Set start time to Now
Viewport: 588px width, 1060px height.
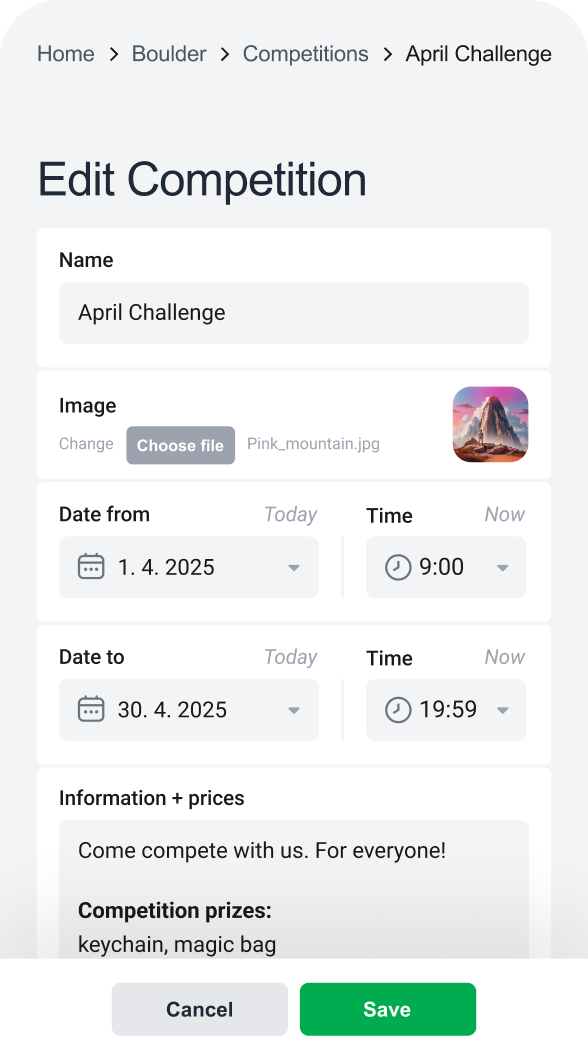[505, 514]
